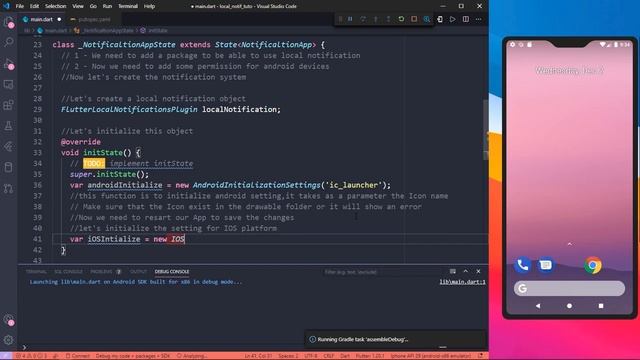Stop the debug session
640x360 pixels.
(x=414, y=19)
